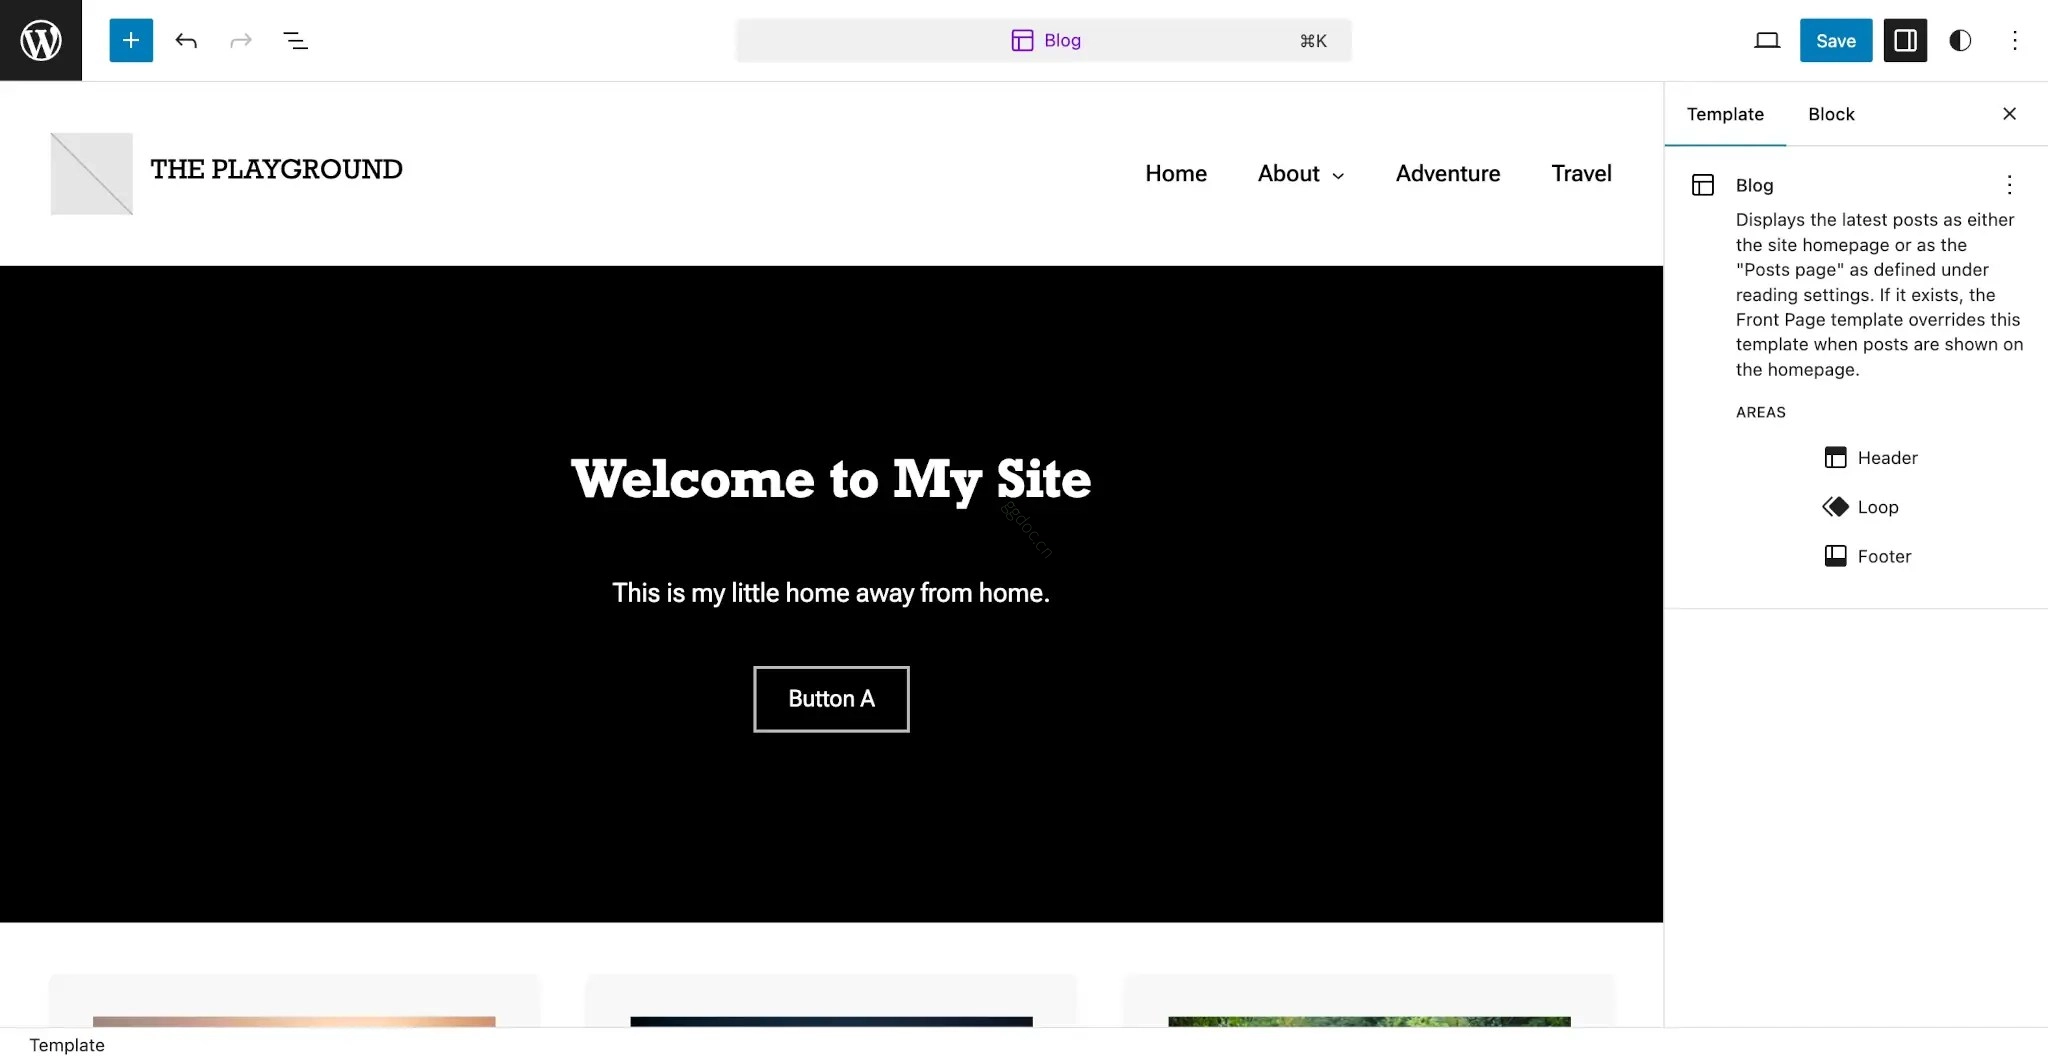Click the ⌘K shortcut hint
The height and width of the screenshot is (1061, 2048).
point(1313,41)
